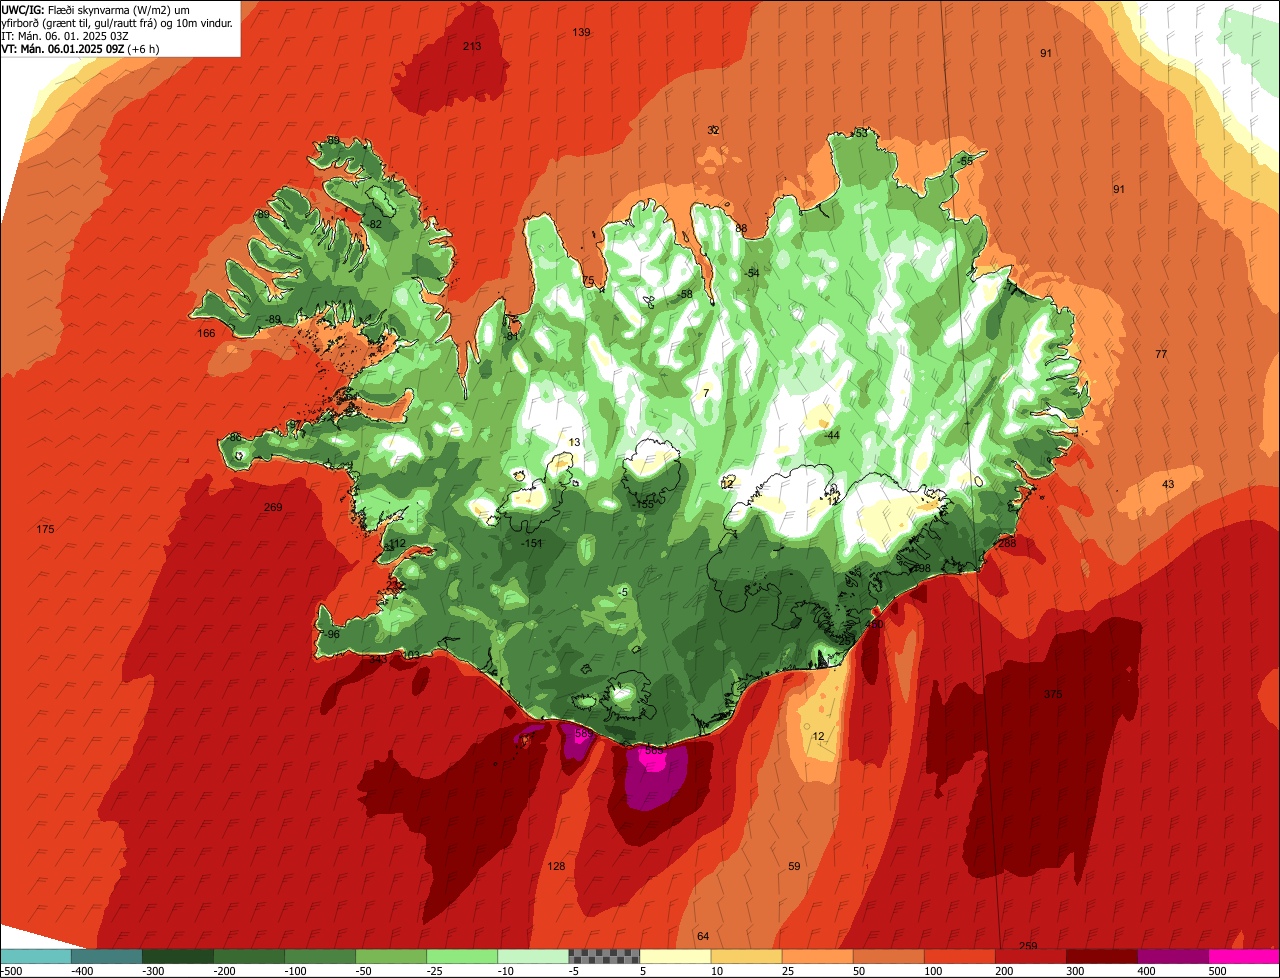Click the dark teal -400 to -300 legend swatch
Viewport: 1280px width, 978px height.
coord(106,956)
